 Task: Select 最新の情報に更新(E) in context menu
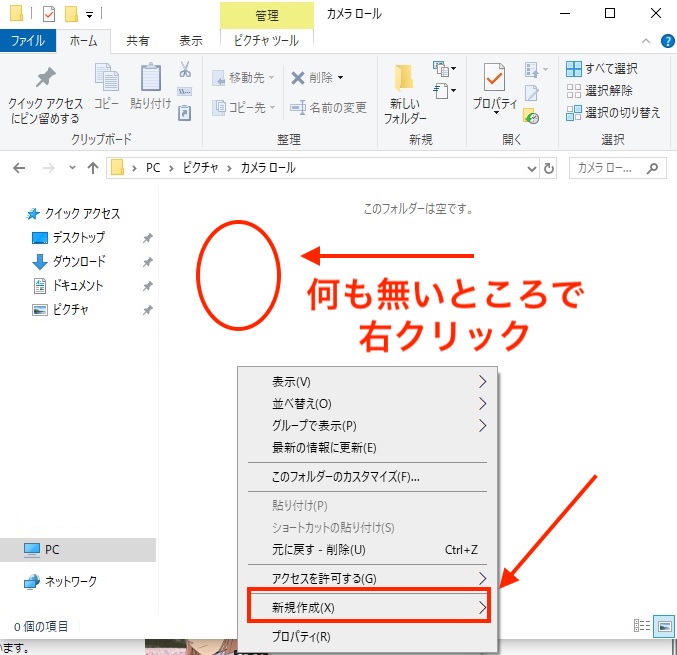tap(324, 448)
